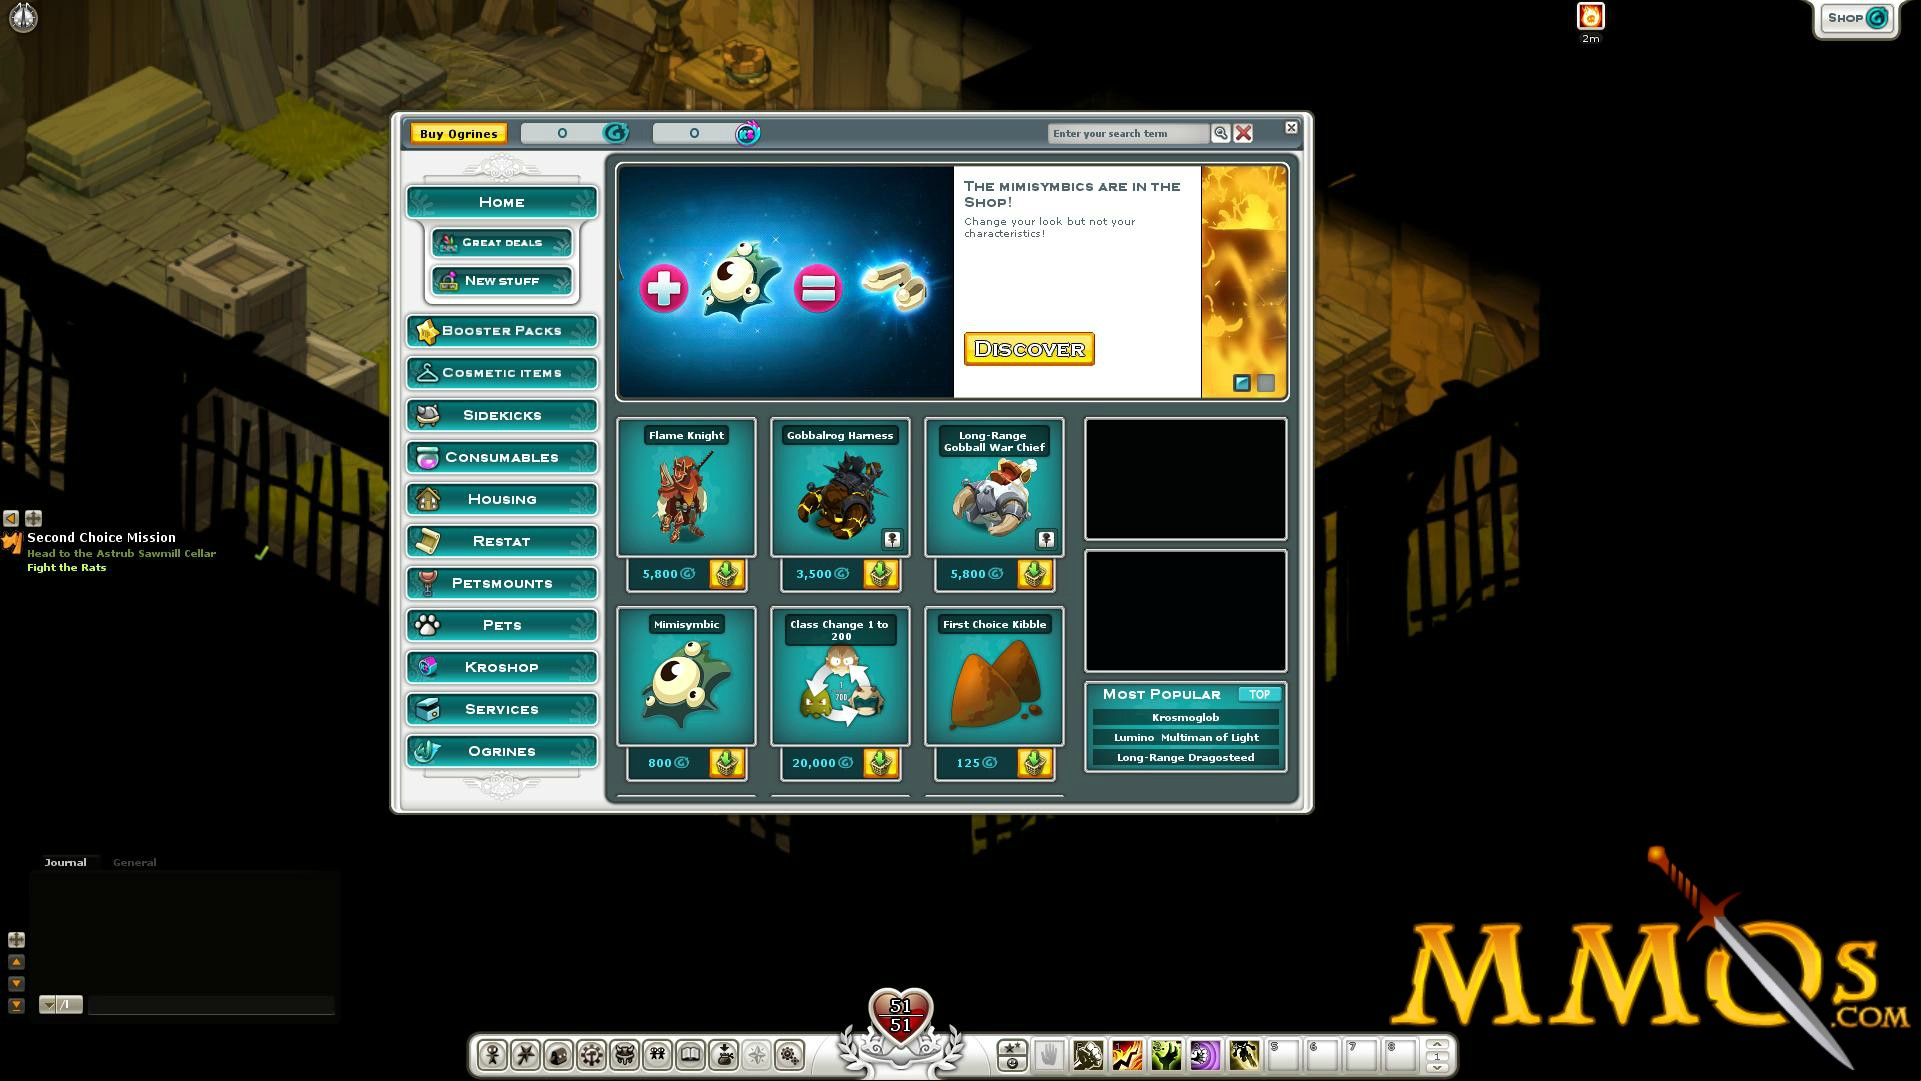Viewport: 1921px width, 1081px height.
Task: Click the move-panel cross icon above quest tracker
Action: (x=33, y=518)
